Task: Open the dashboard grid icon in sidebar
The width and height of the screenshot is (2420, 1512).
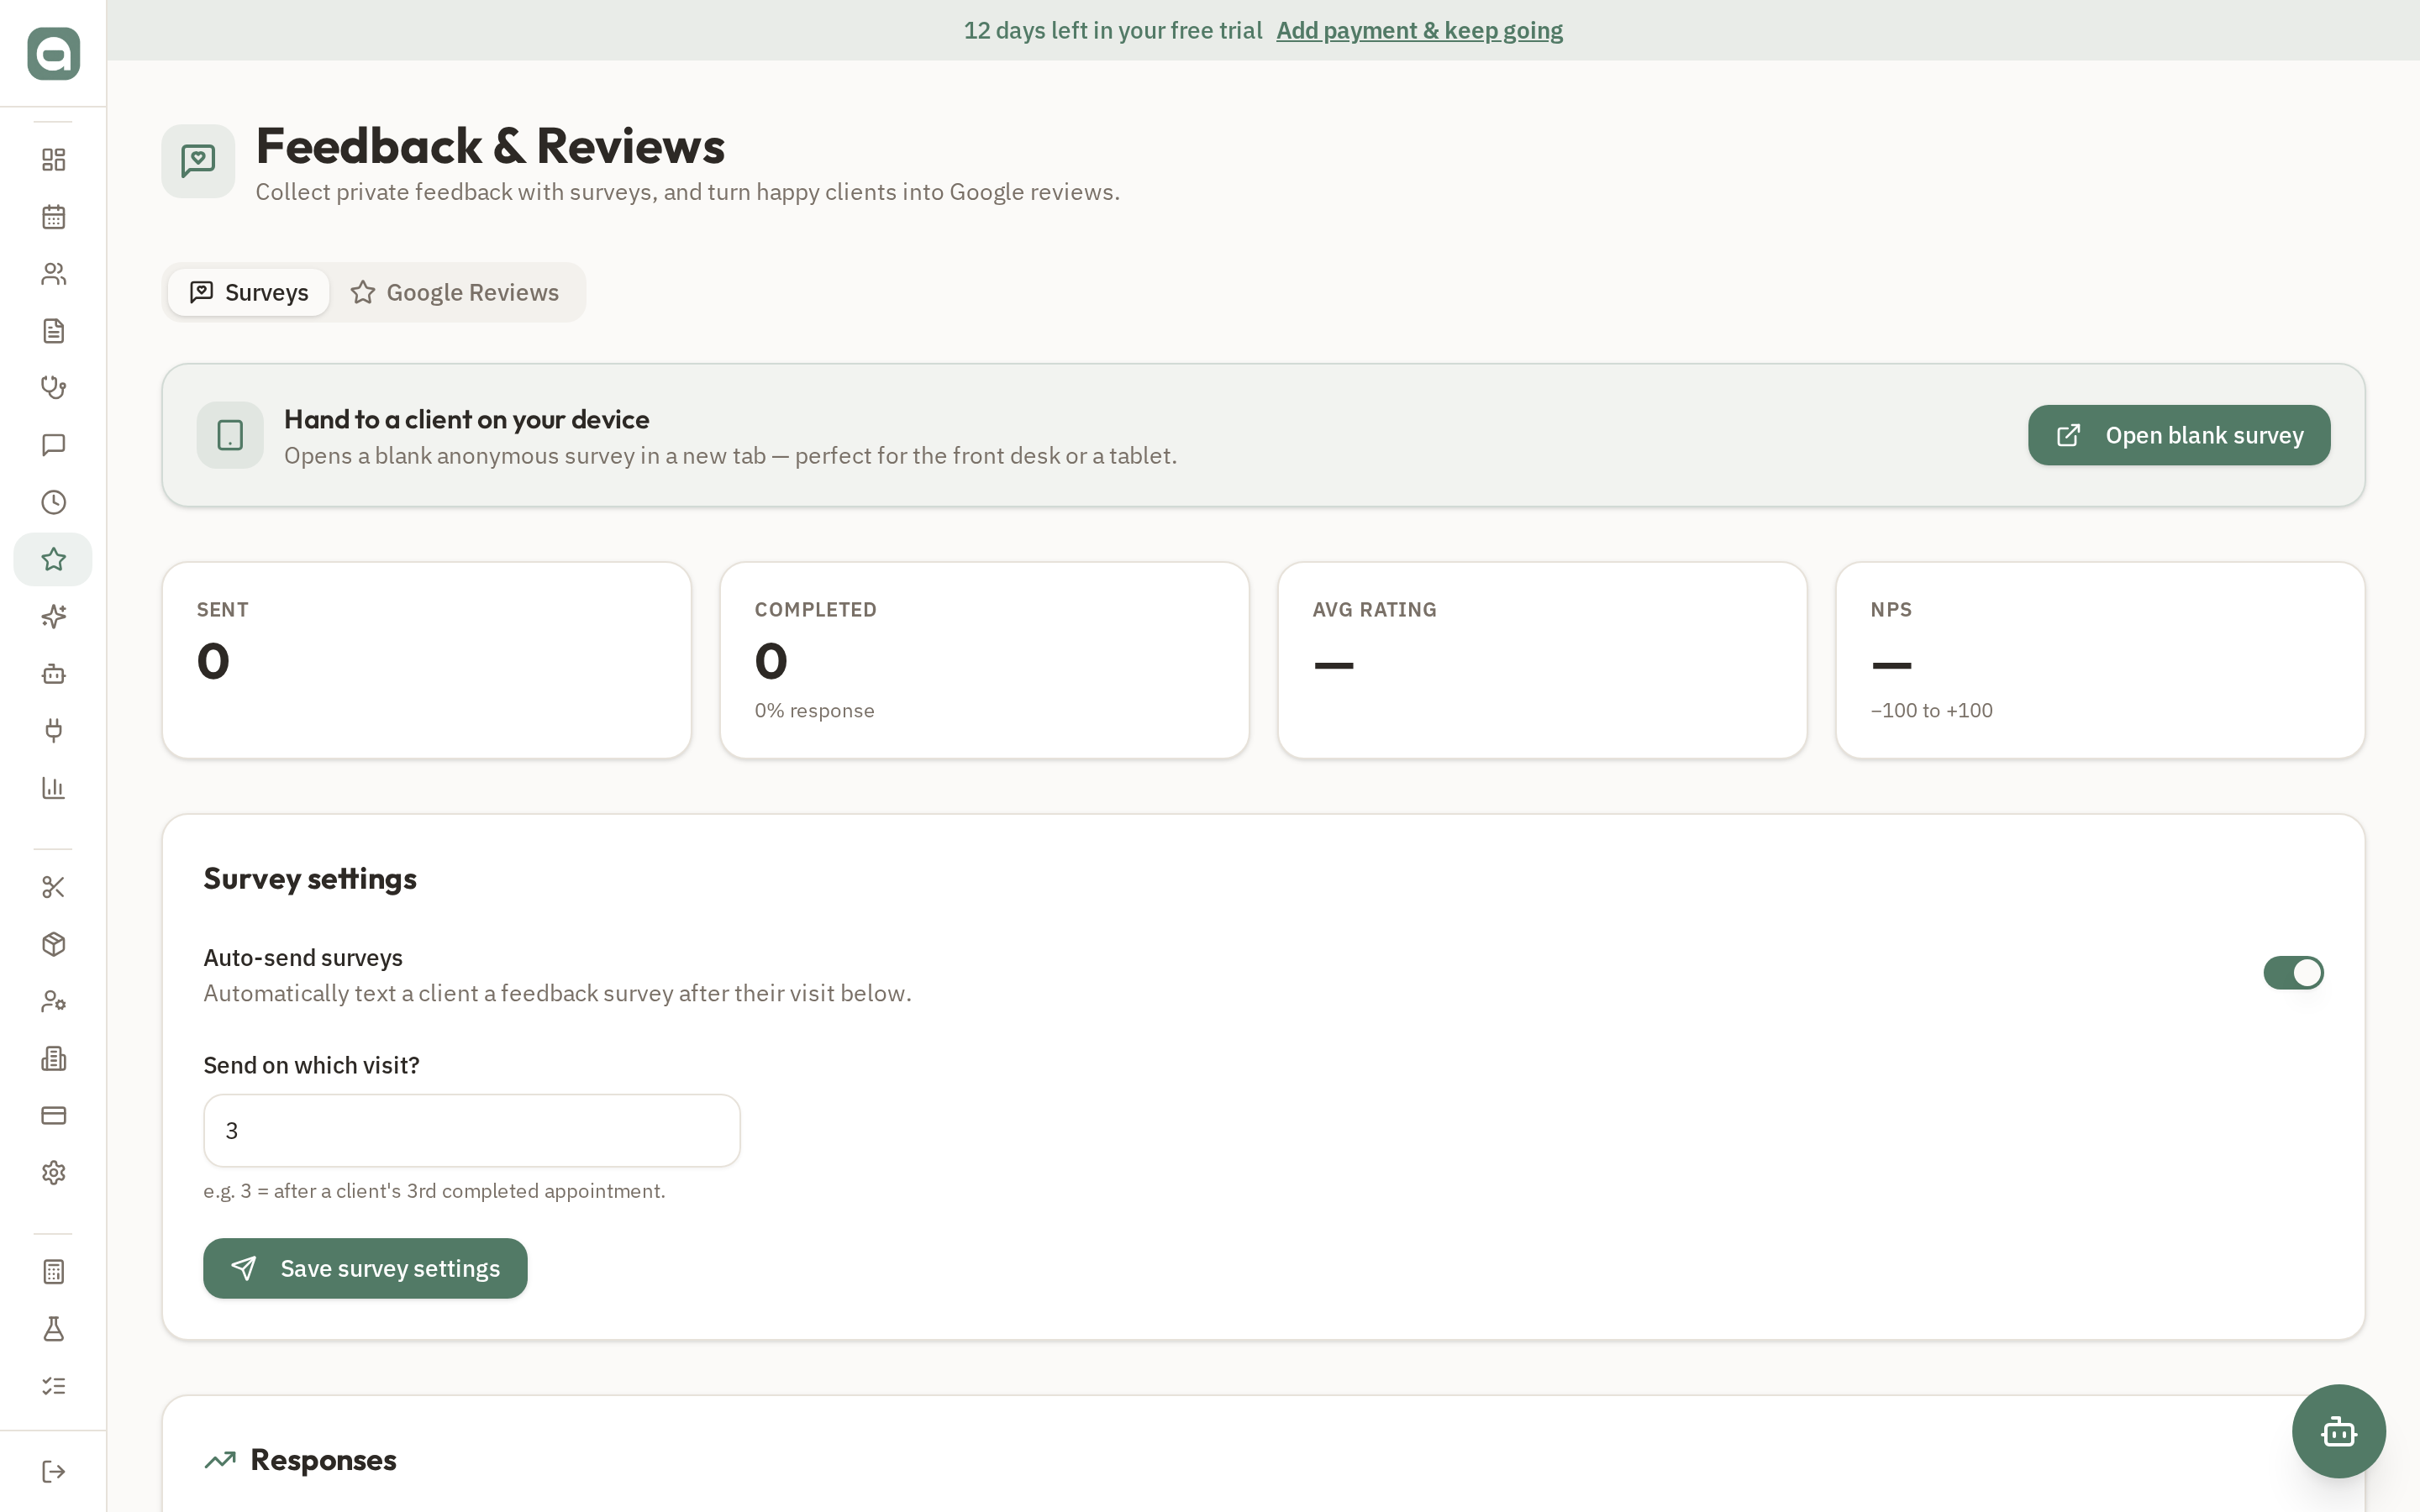Action: 53,160
